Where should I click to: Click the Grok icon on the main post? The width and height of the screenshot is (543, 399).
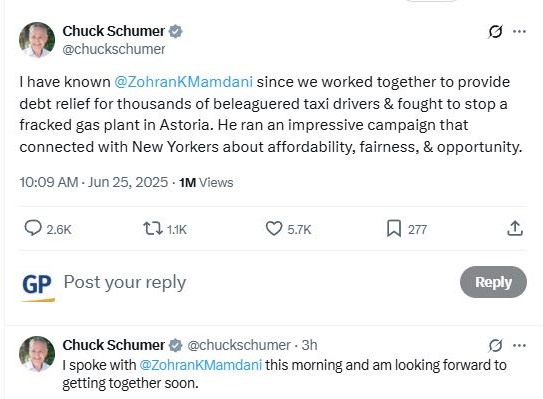[x=495, y=32]
